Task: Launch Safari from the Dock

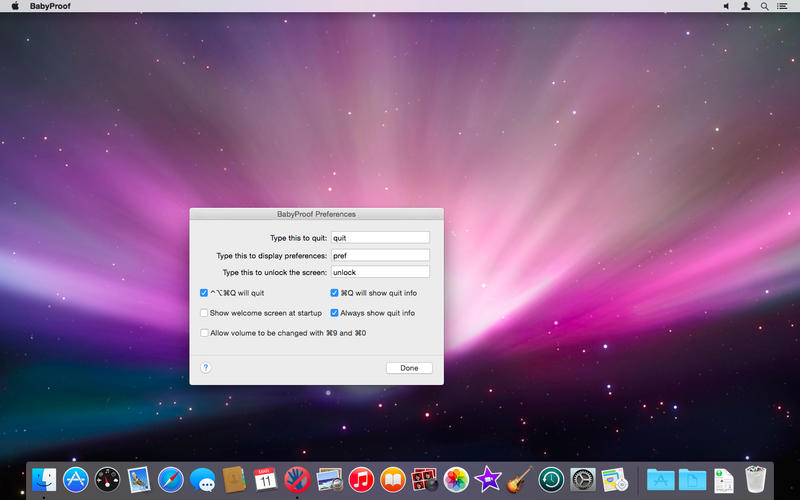Action: coord(171,480)
